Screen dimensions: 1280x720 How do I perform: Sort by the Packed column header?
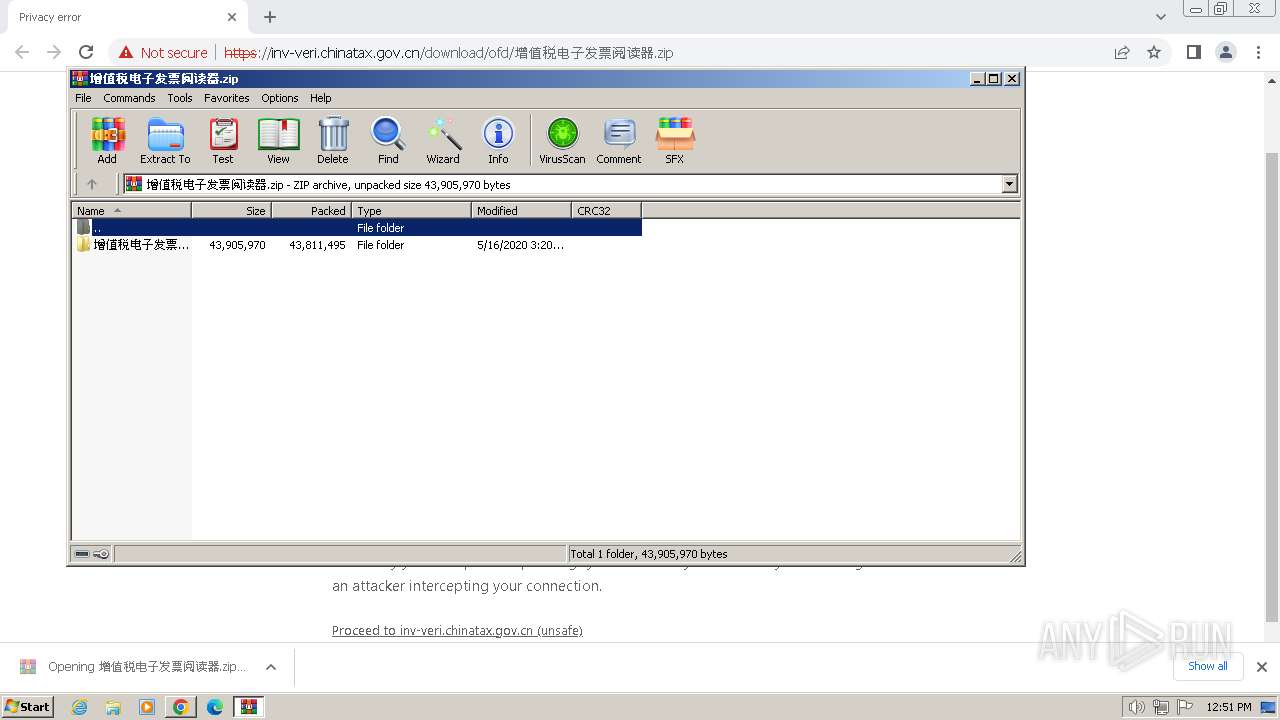coord(311,210)
